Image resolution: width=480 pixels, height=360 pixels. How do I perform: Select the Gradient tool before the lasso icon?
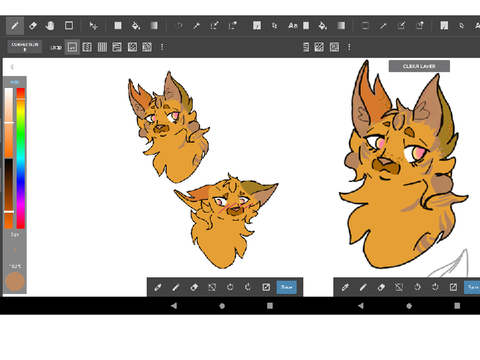point(154,26)
